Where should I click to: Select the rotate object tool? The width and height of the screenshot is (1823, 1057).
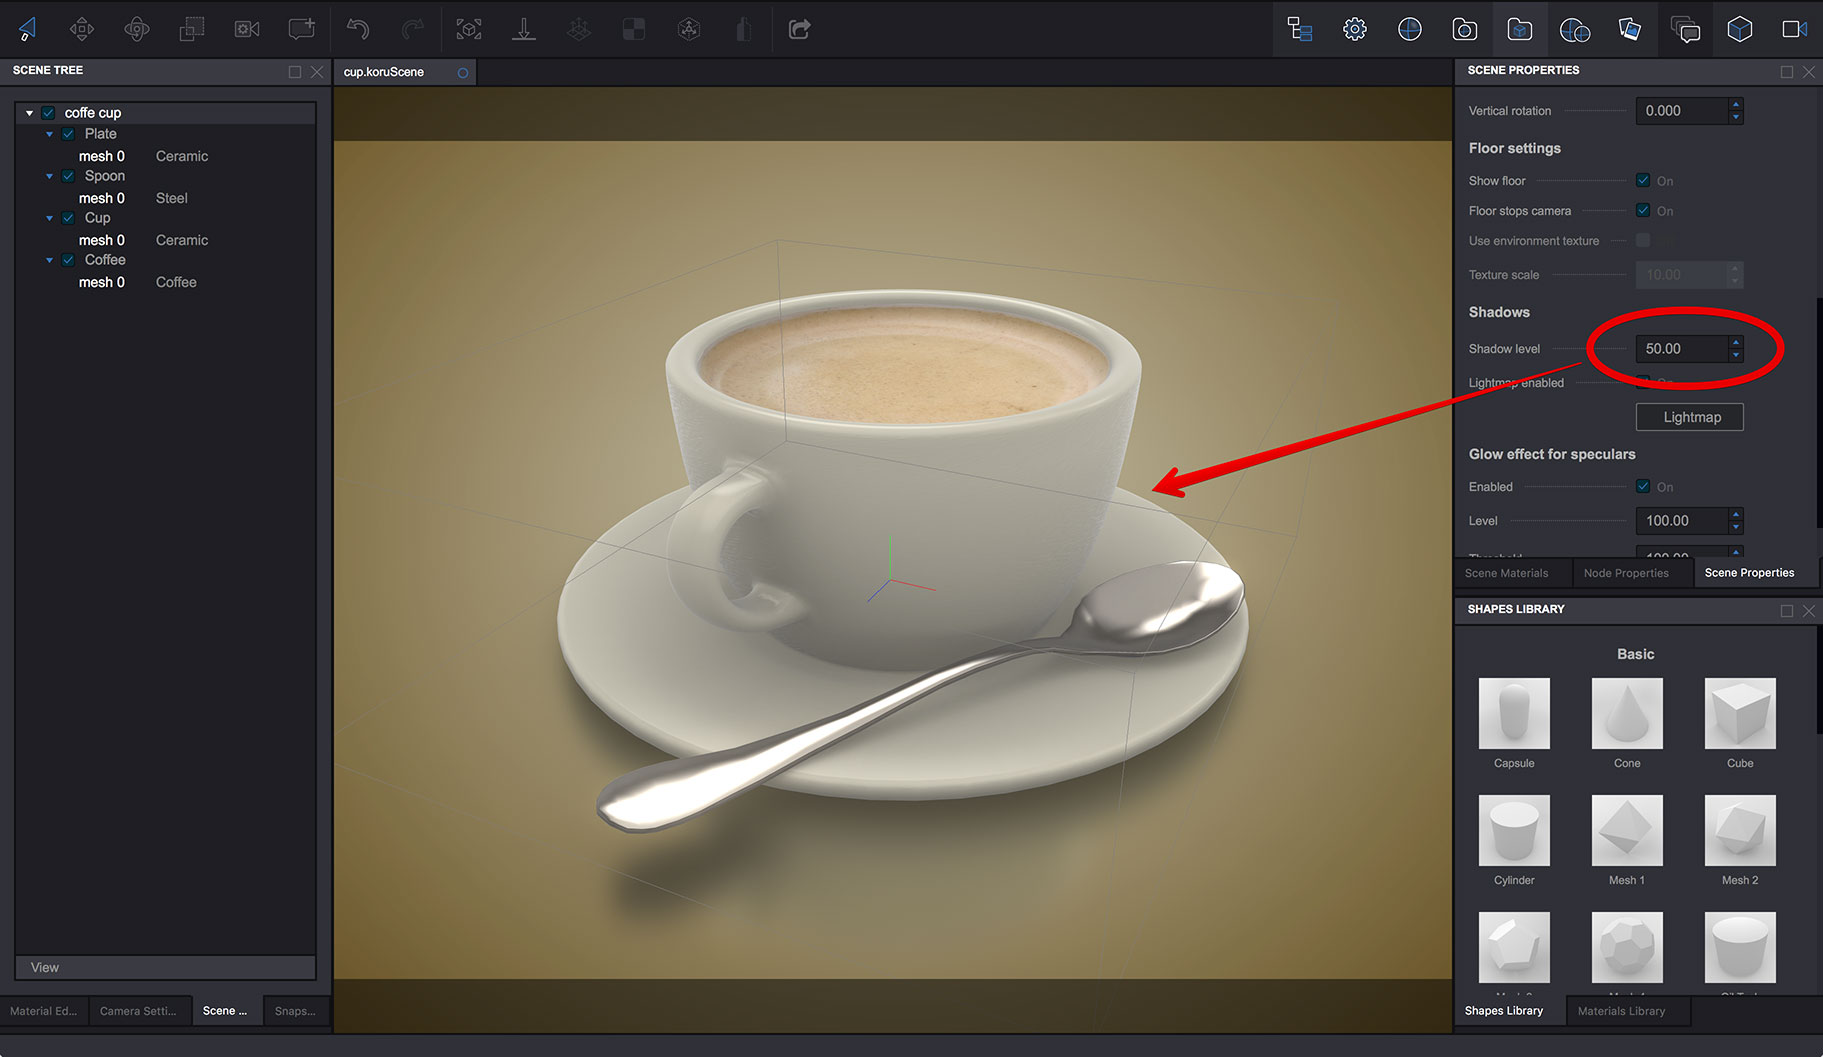tap(136, 28)
